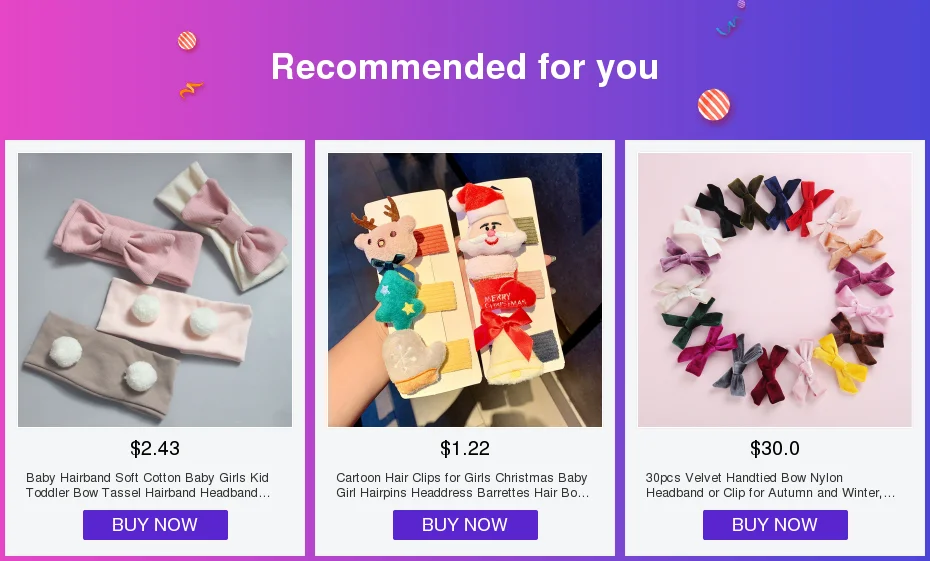The image size is (930, 561).
Task: Open the Baby Hairband Soft Cotton title link
Action: (x=148, y=485)
